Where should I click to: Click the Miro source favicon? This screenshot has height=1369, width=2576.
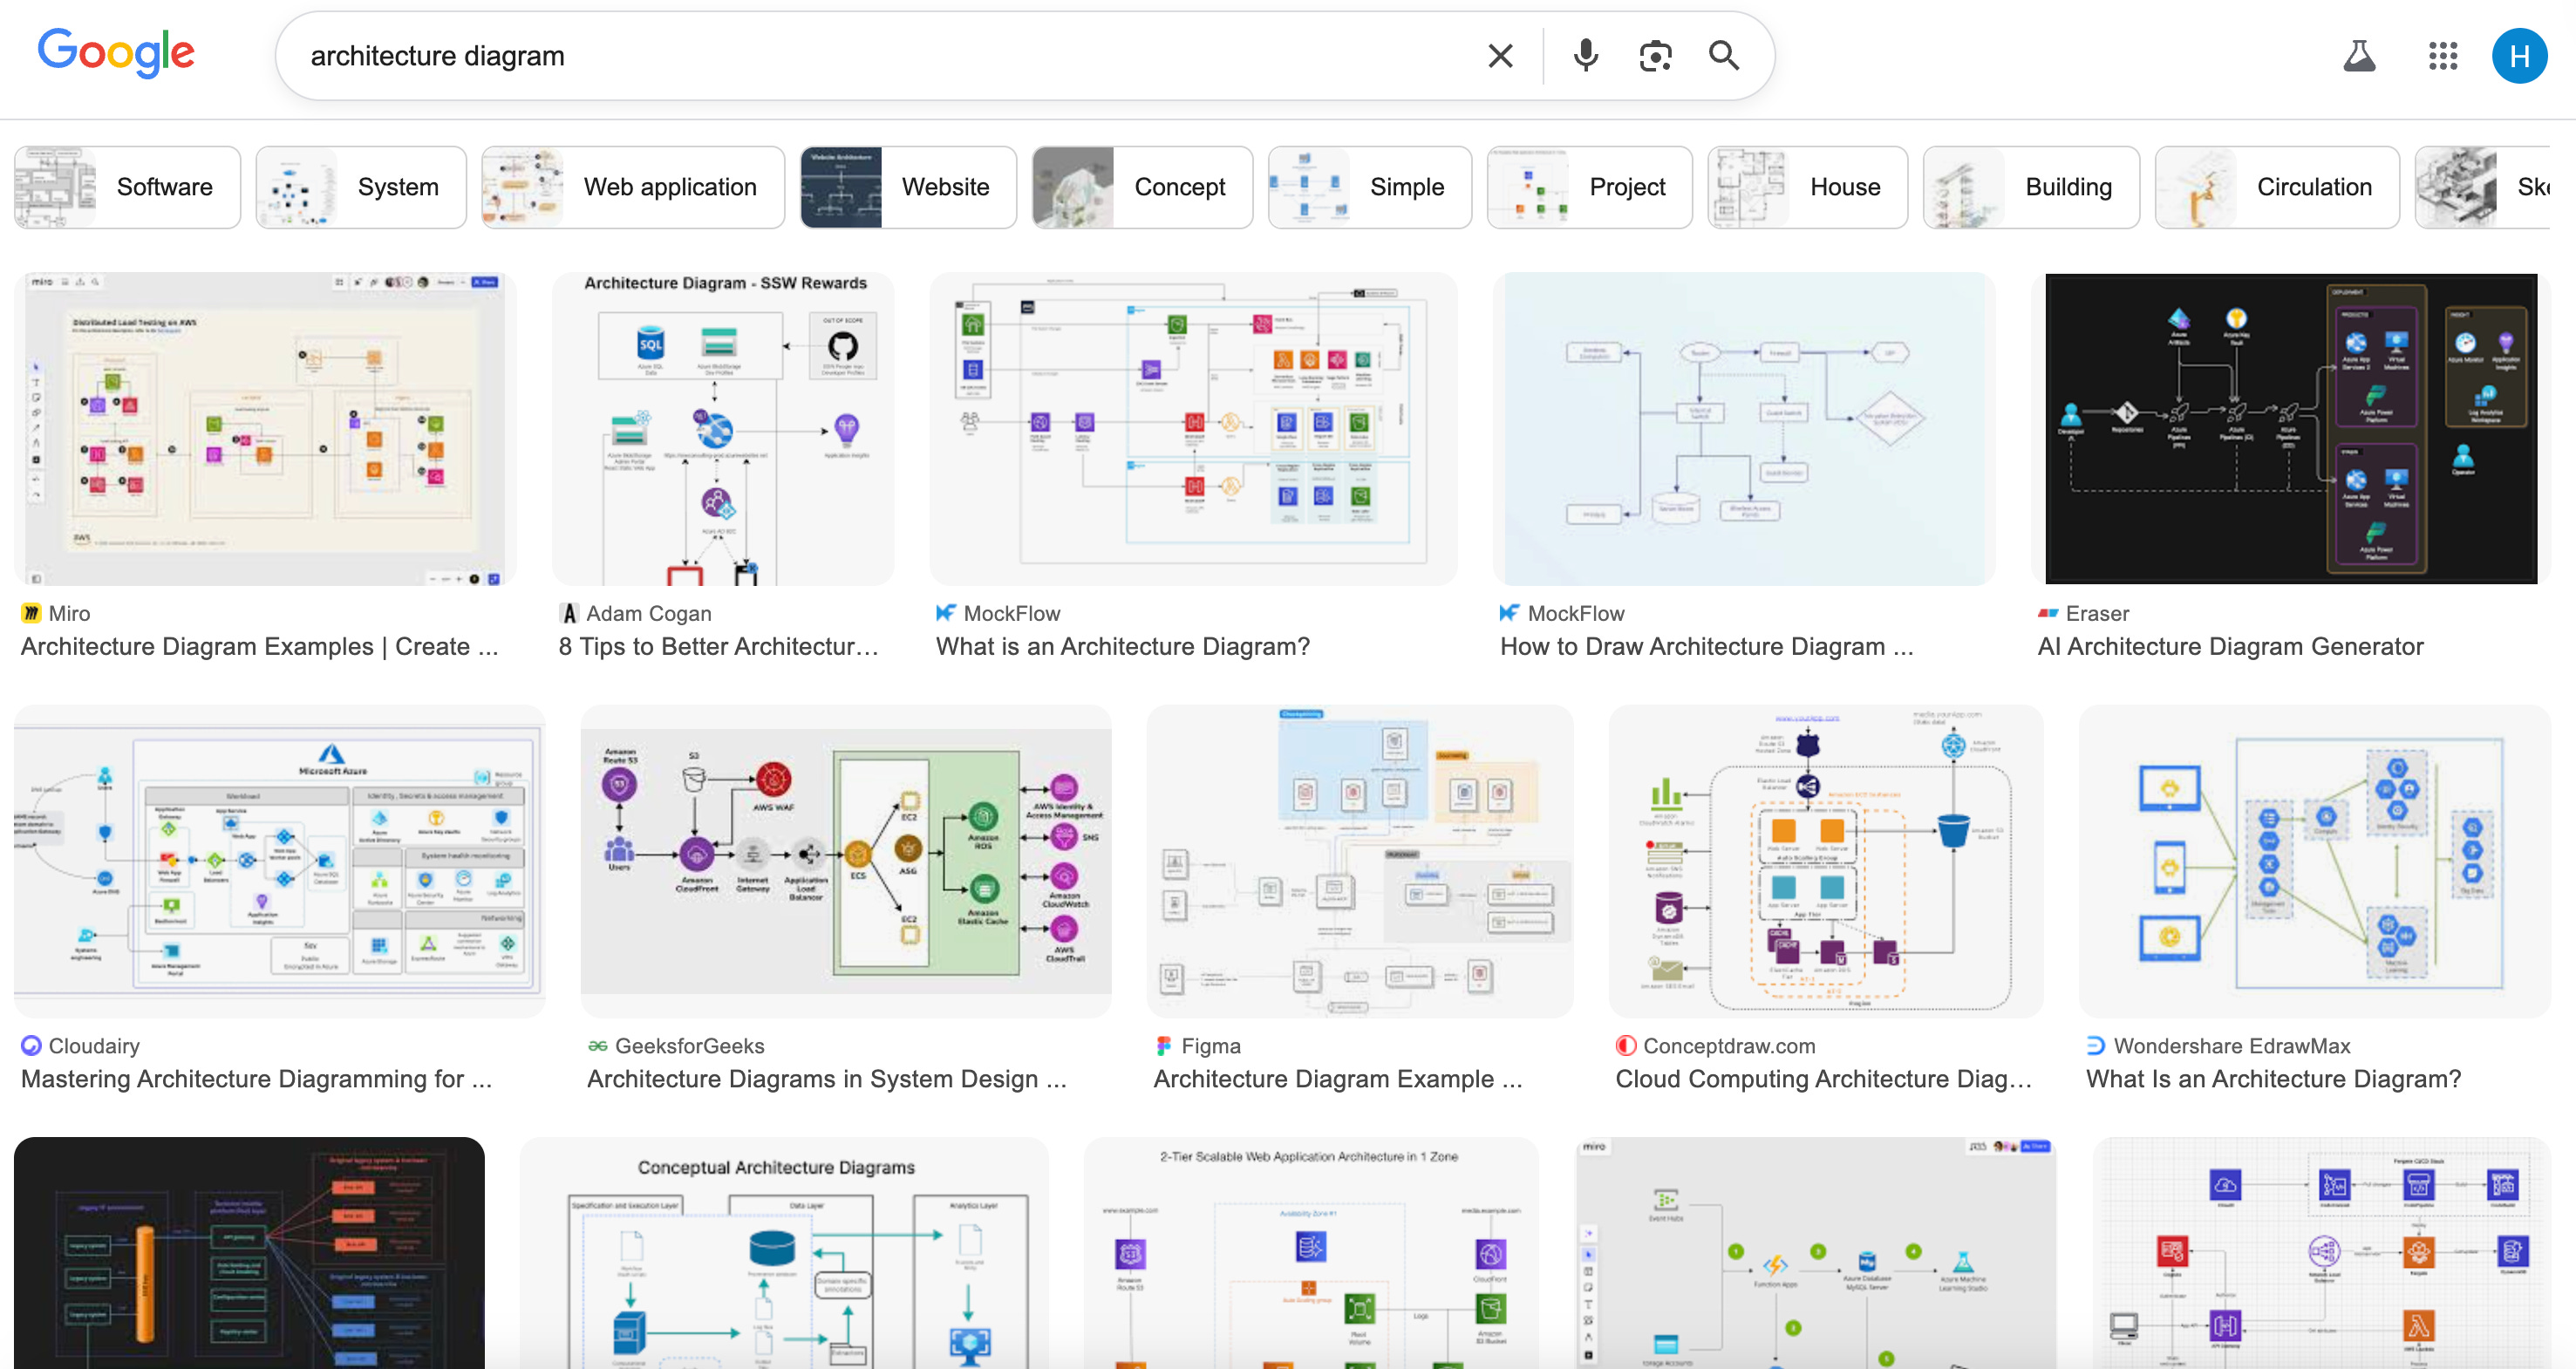[31, 613]
